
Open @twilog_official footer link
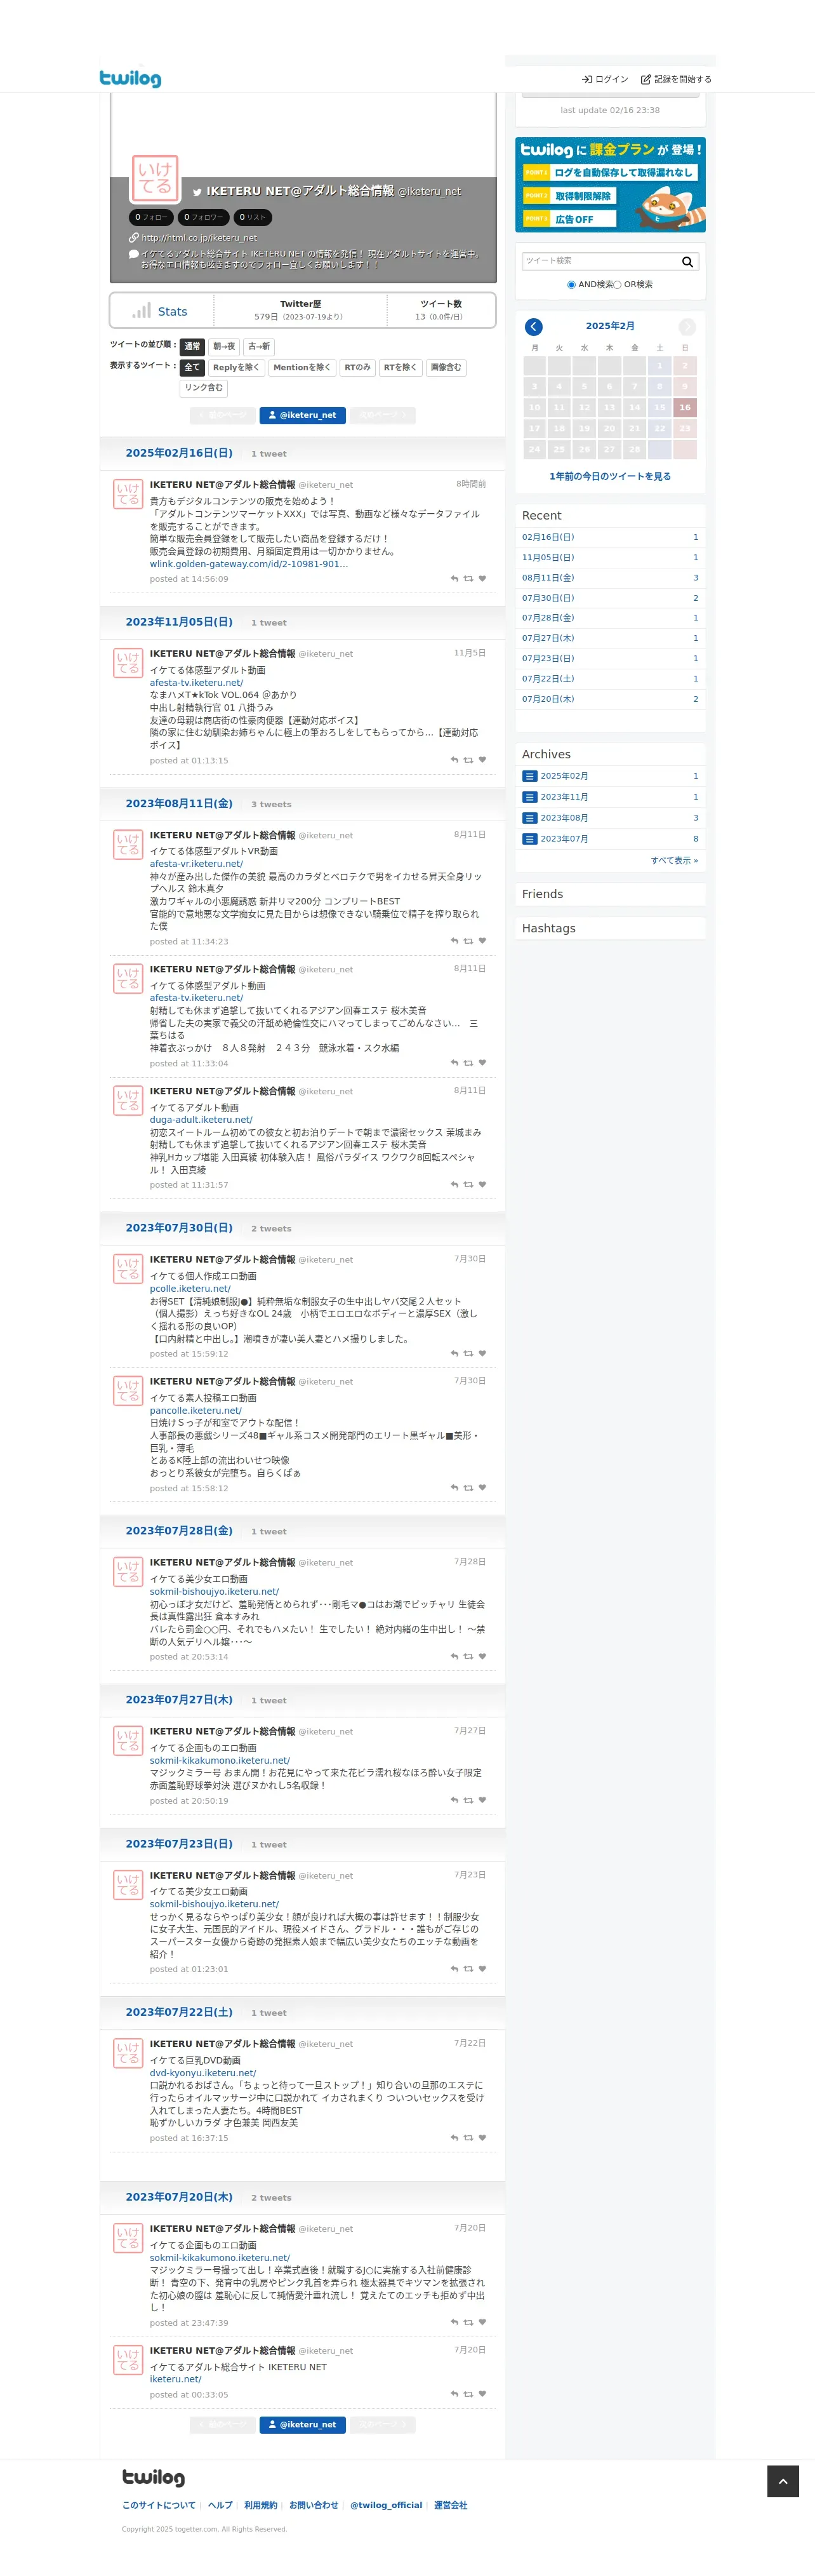point(386,2505)
